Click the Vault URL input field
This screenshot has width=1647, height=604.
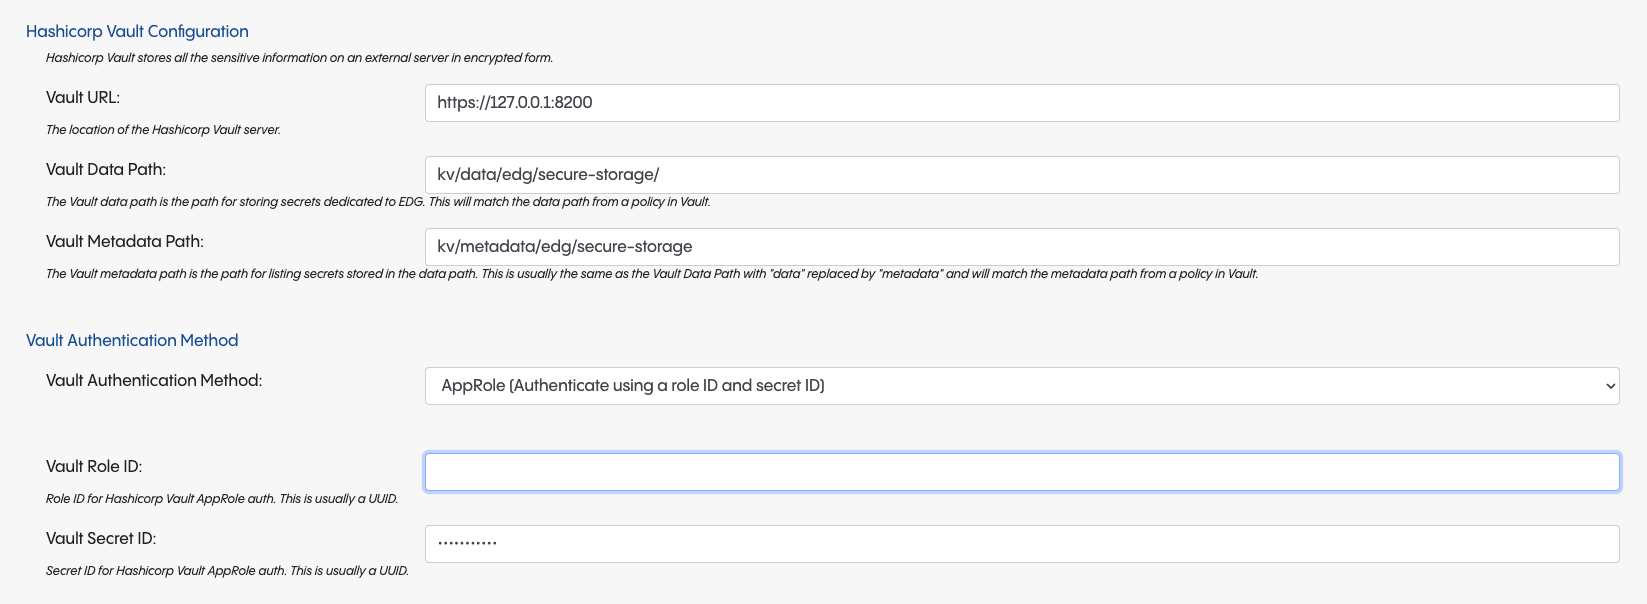[x=1022, y=103]
